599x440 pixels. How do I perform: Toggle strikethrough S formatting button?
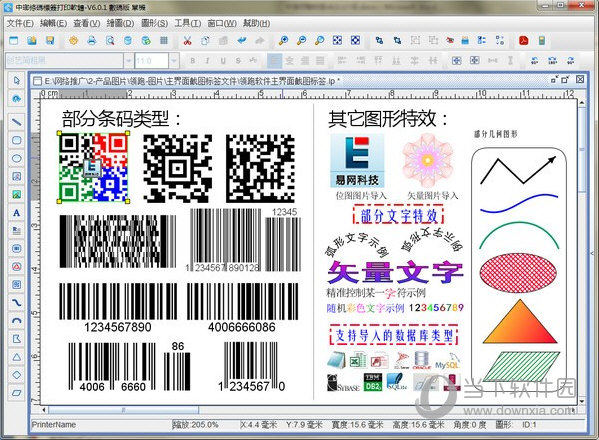click(x=238, y=60)
